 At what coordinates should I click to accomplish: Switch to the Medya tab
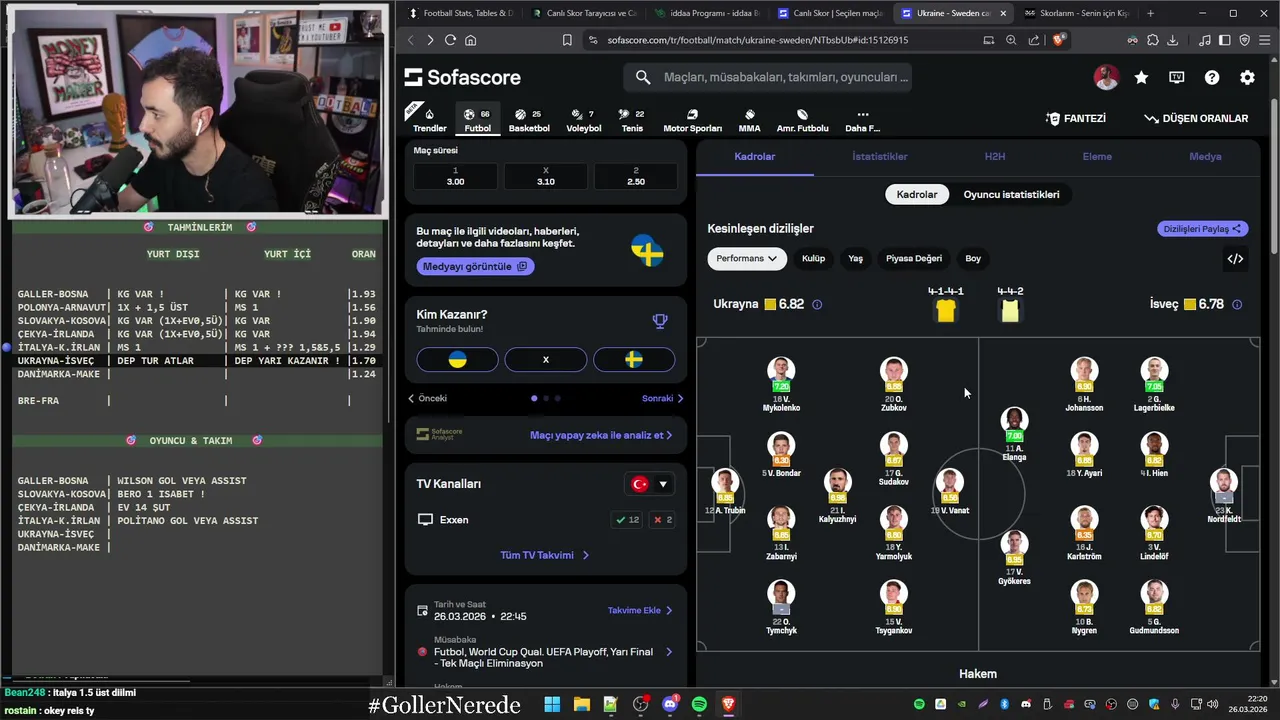coord(1205,157)
